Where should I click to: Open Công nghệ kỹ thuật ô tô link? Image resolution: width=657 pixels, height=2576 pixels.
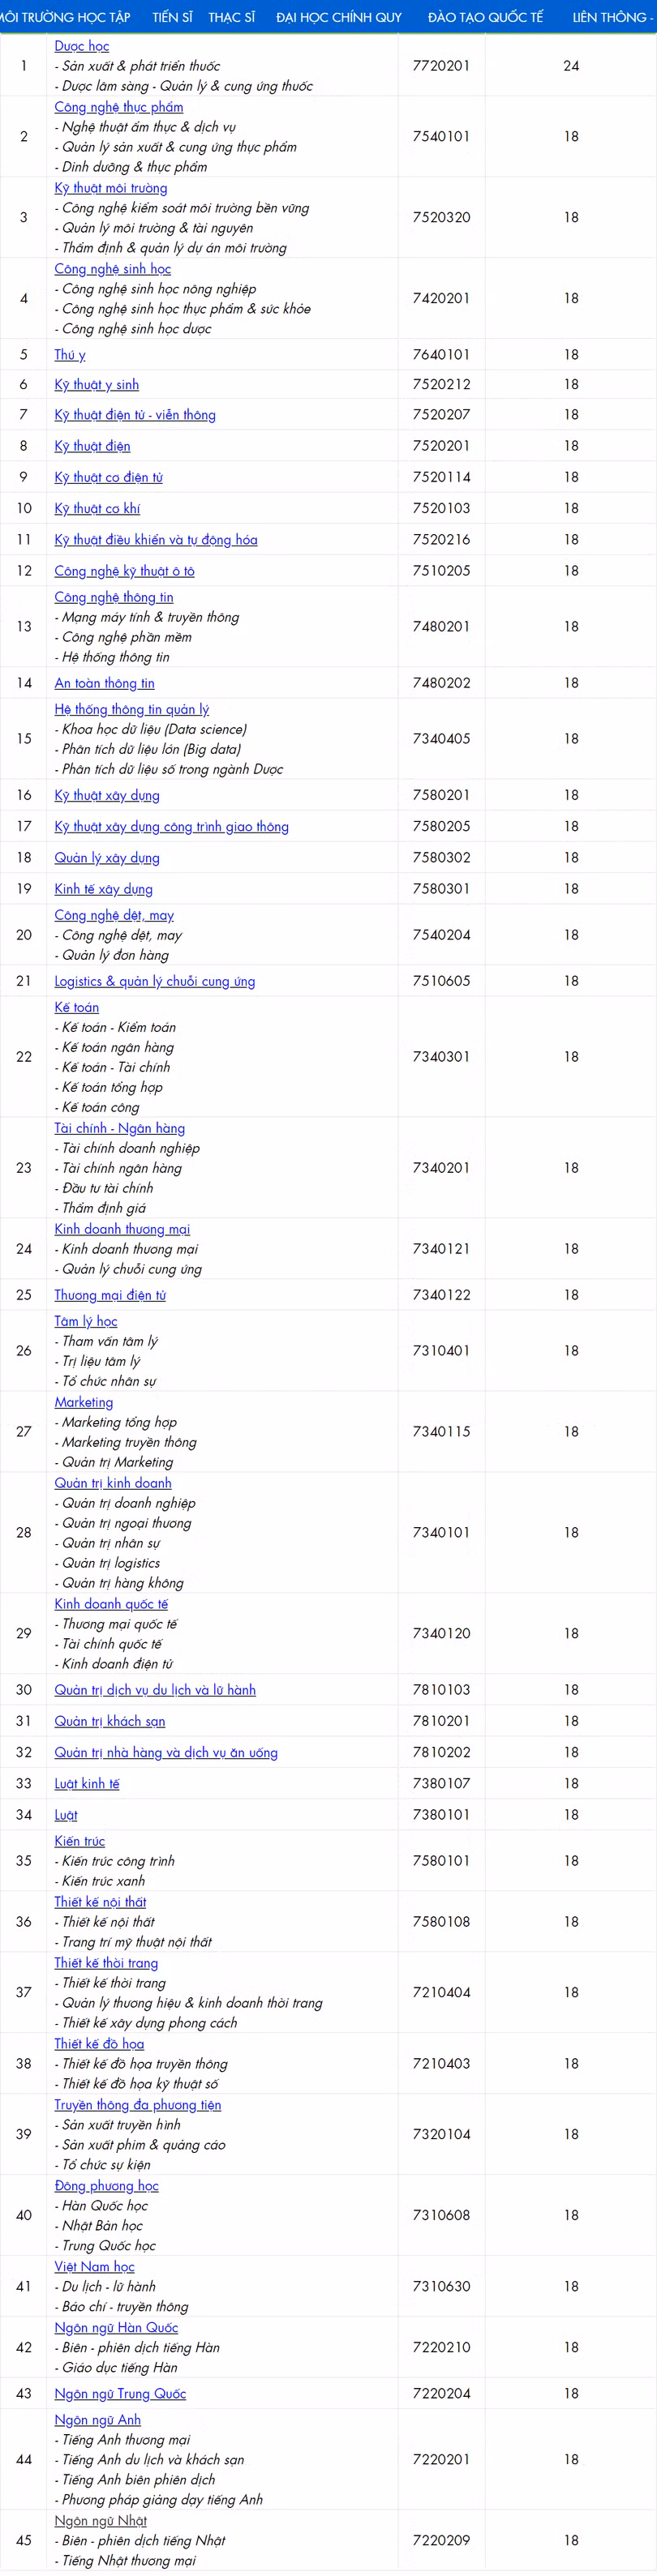coord(124,571)
